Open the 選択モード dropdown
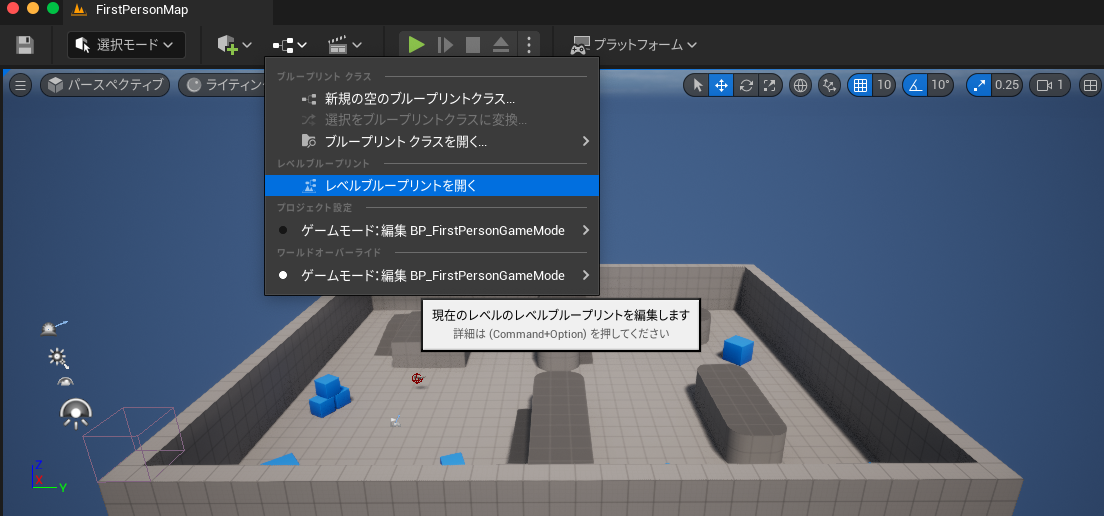 126,45
